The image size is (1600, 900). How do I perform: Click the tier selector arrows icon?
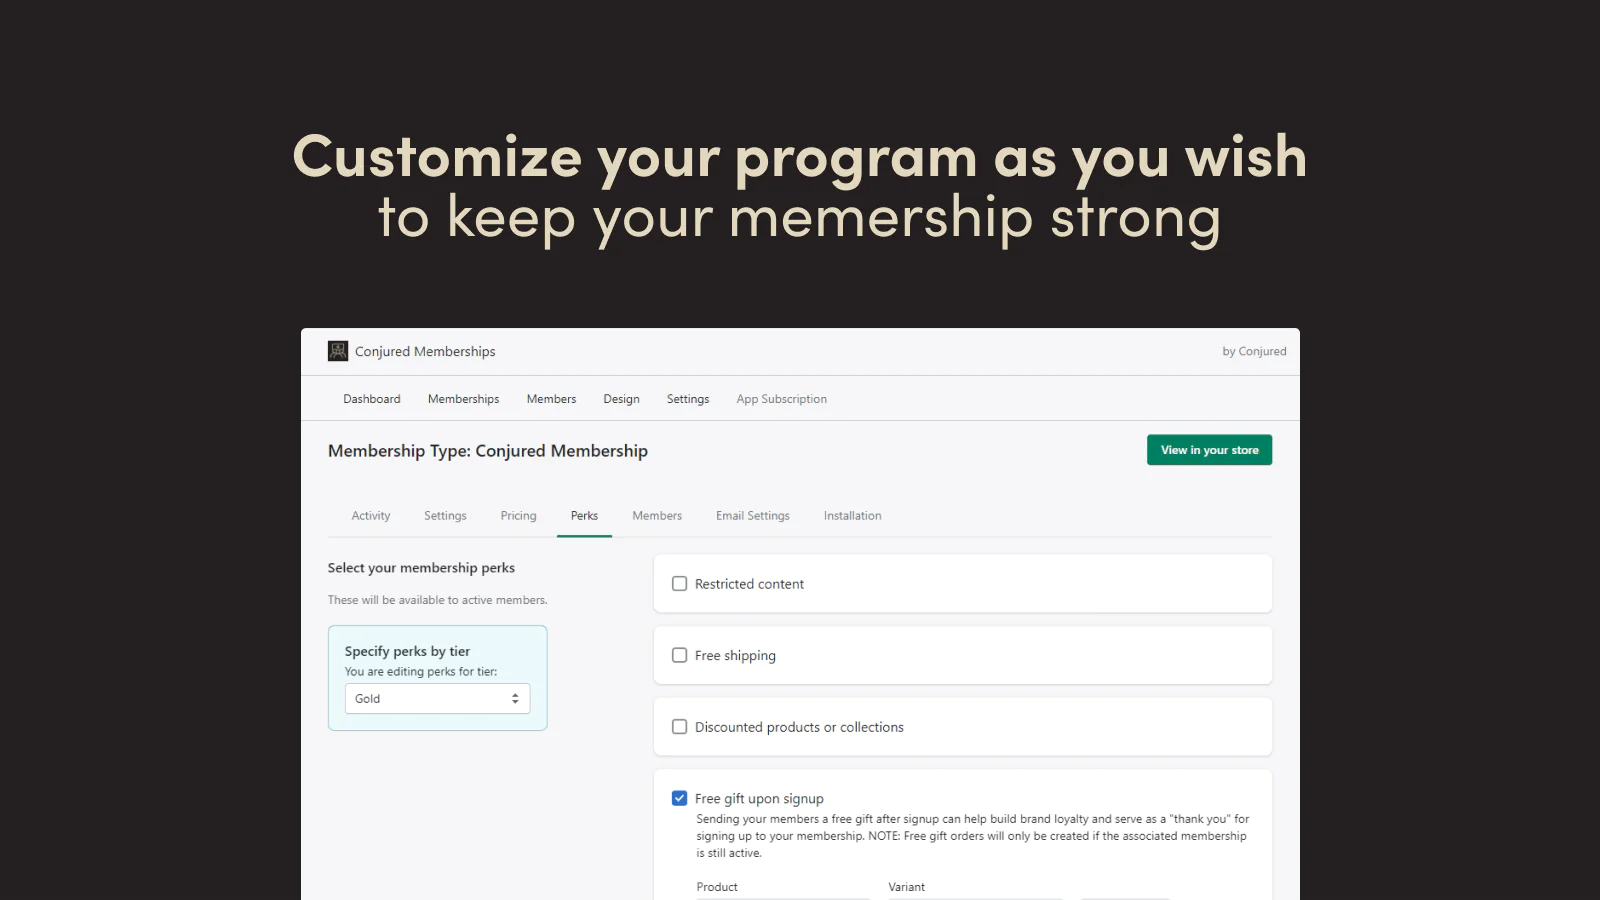pyautogui.click(x=515, y=699)
